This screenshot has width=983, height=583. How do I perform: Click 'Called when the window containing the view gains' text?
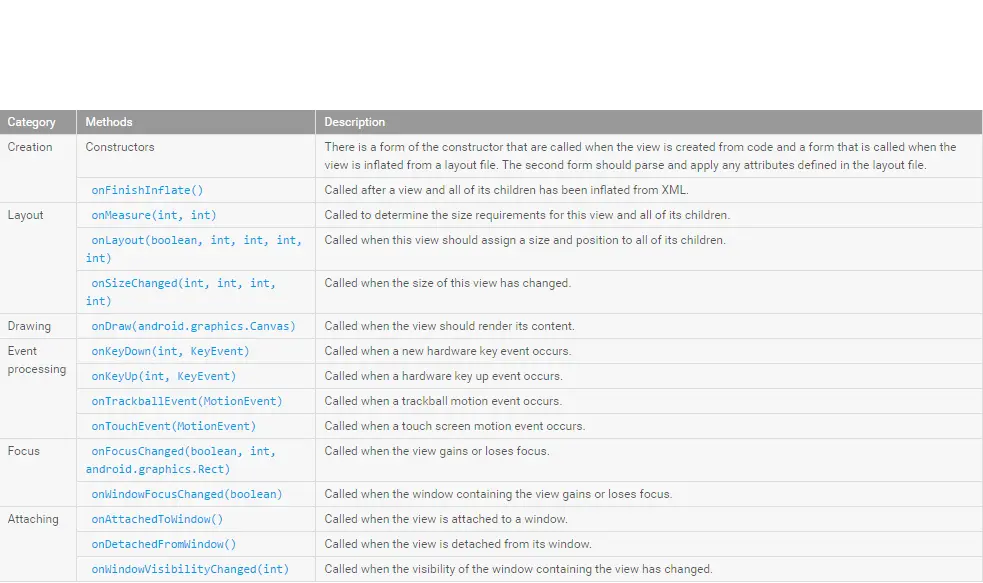click(x=498, y=494)
